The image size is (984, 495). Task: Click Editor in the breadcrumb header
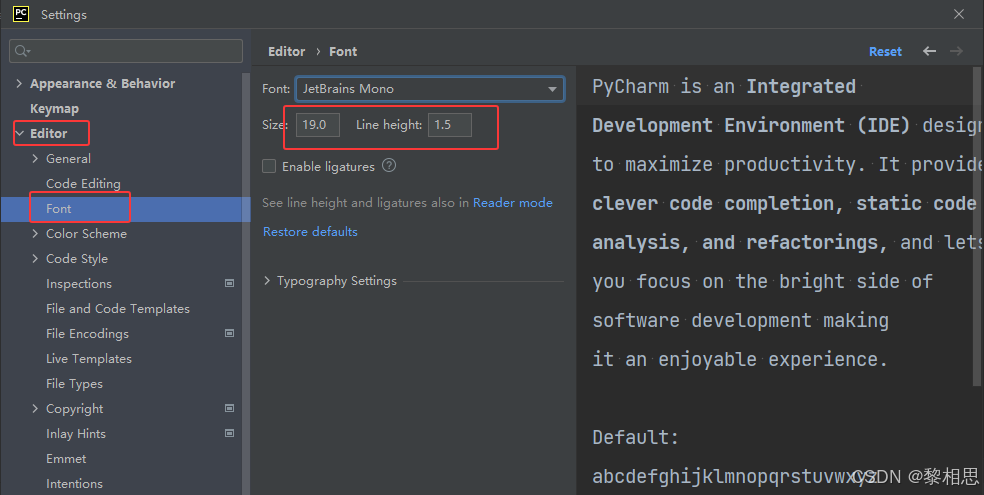(287, 51)
